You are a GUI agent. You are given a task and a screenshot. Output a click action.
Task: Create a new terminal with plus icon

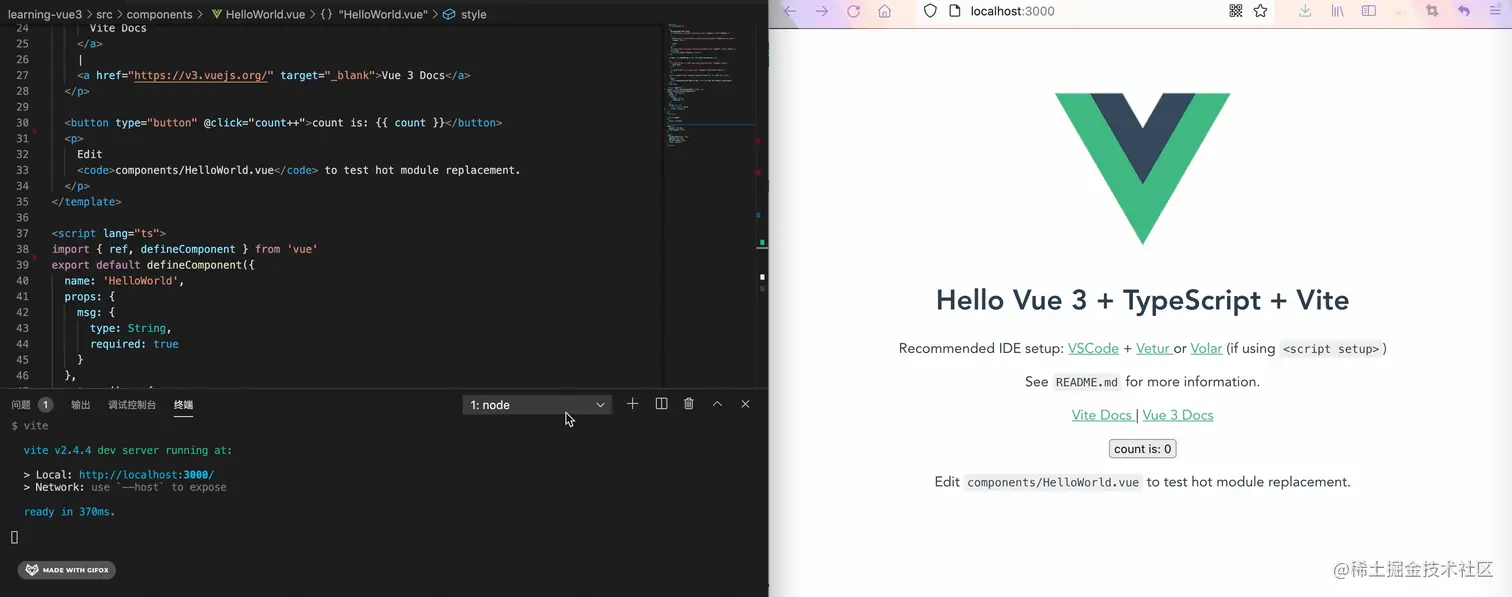(x=632, y=404)
